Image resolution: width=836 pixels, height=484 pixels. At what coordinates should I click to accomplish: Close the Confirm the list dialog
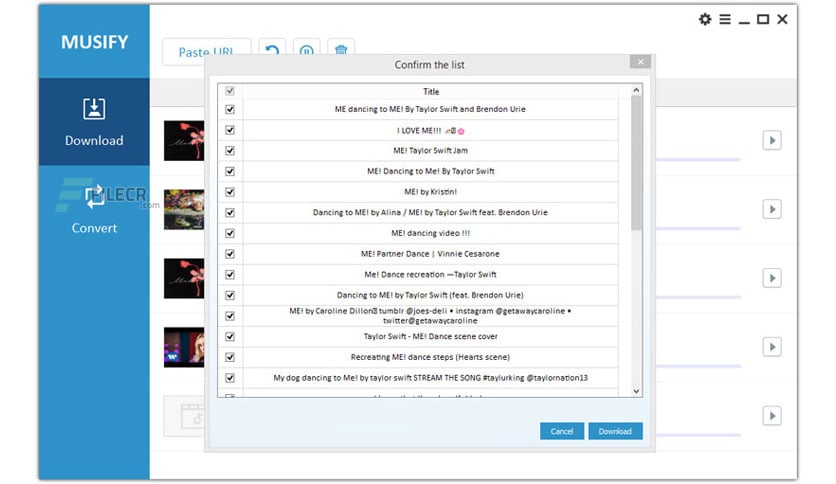(x=640, y=62)
